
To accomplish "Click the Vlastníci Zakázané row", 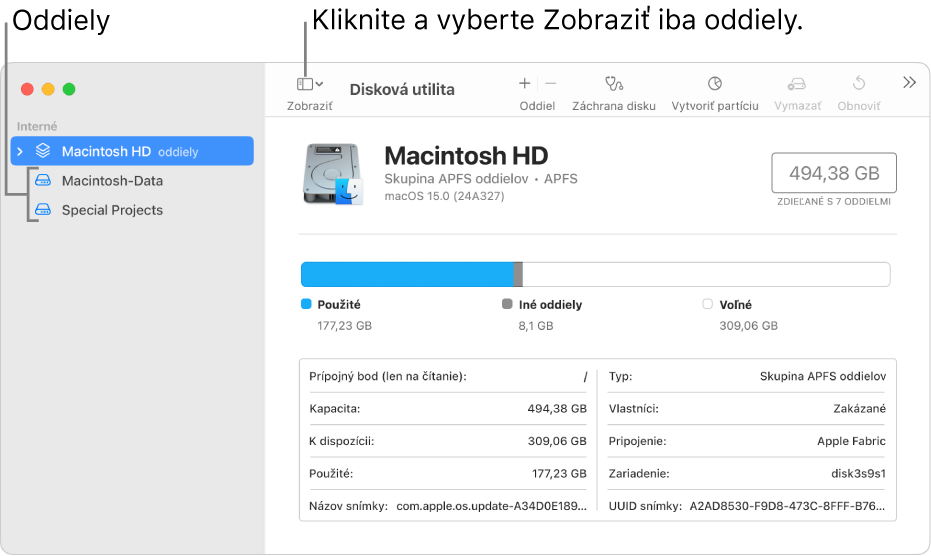I will (747, 409).
